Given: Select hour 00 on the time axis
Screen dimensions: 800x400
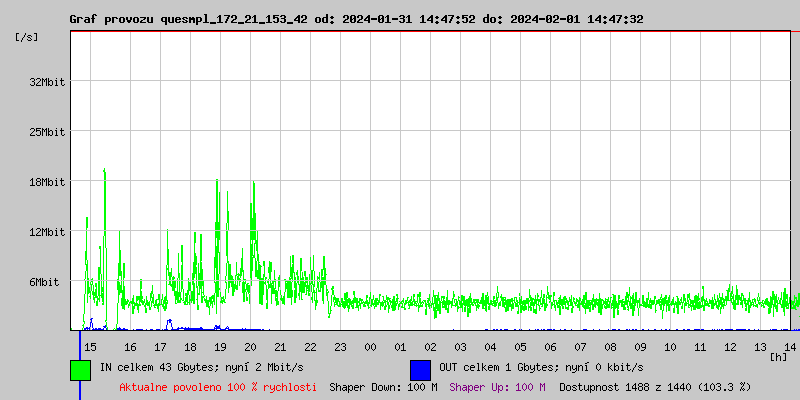Looking at the screenshot, I should [370, 346].
